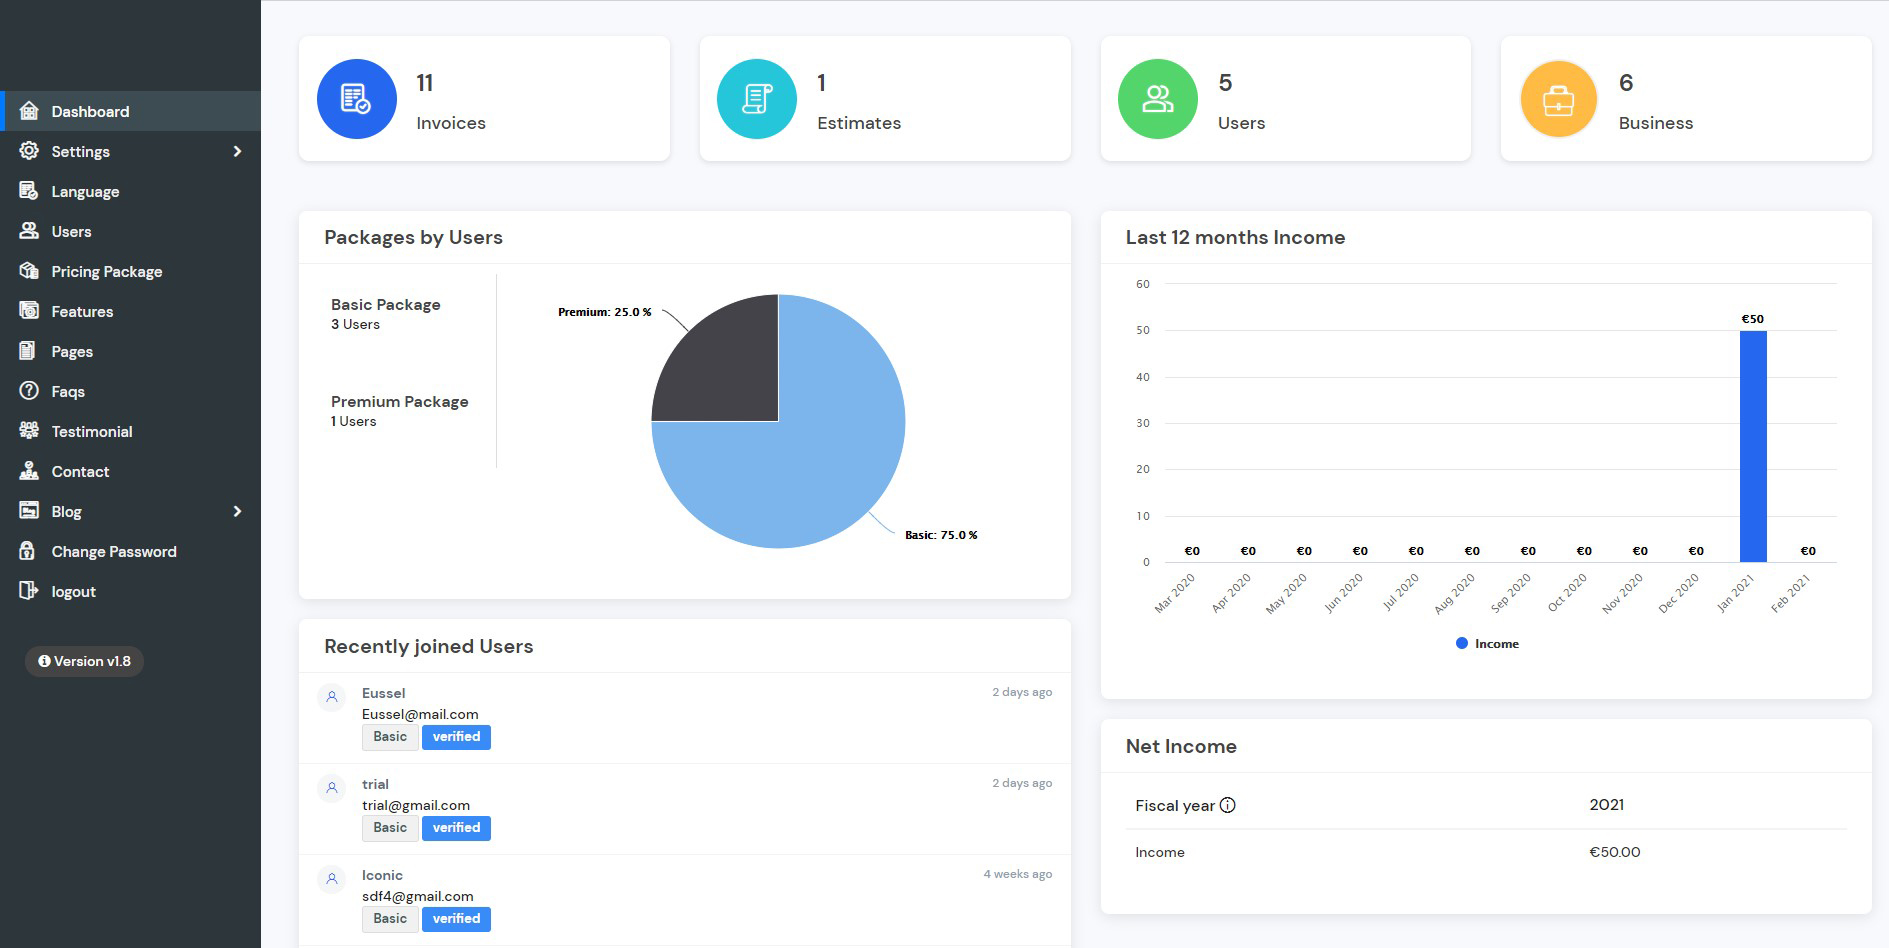This screenshot has height=948, width=1889.
Task: Click Eussel's user avatar icon
Action: click(x=332, y=697)
